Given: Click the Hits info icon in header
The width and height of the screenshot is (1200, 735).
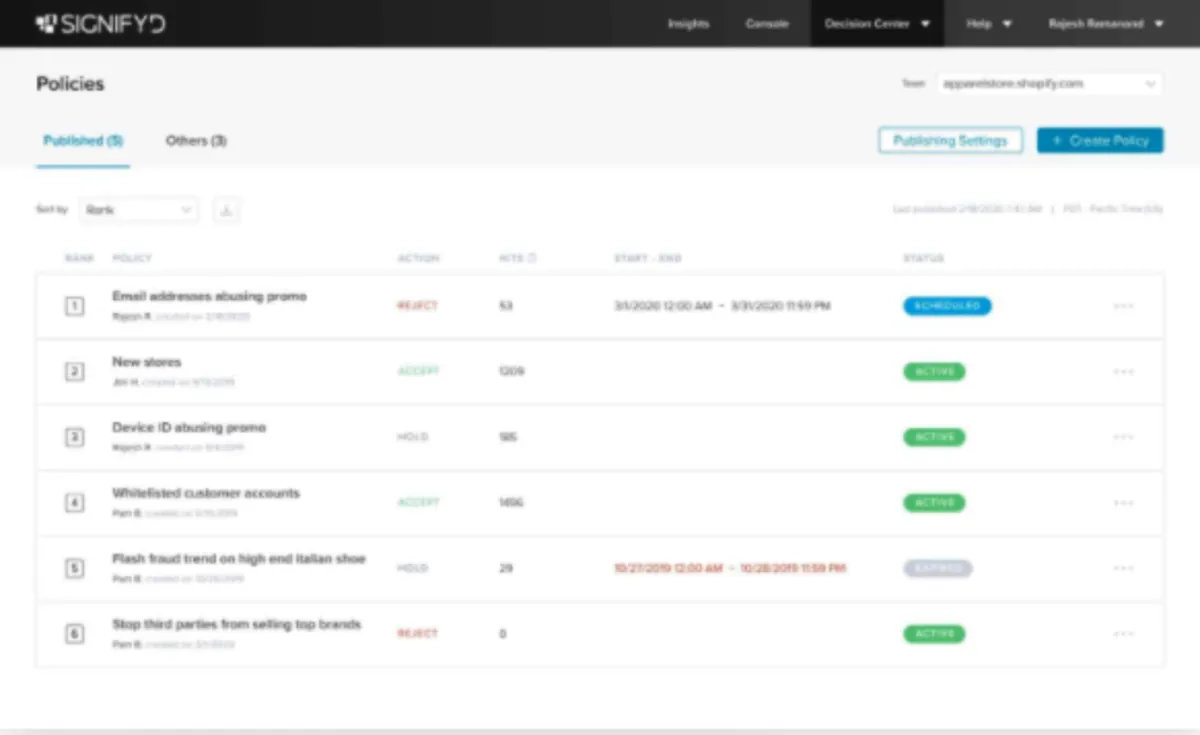Looking at the screenshot, I should click(x=532, y=258).
